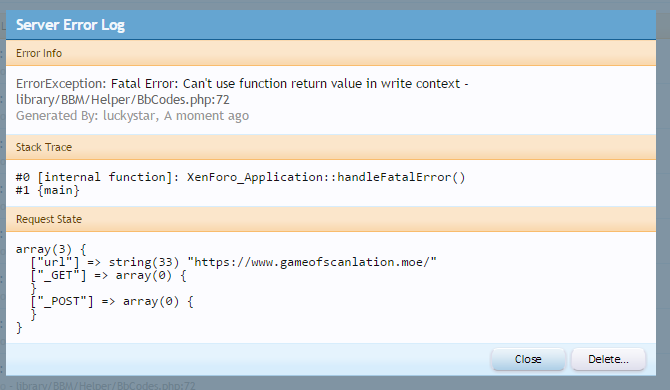Click the array(3) opening line in Request State
The width and height of the screenshot is (670, 390).
click(x=51, y=249)
